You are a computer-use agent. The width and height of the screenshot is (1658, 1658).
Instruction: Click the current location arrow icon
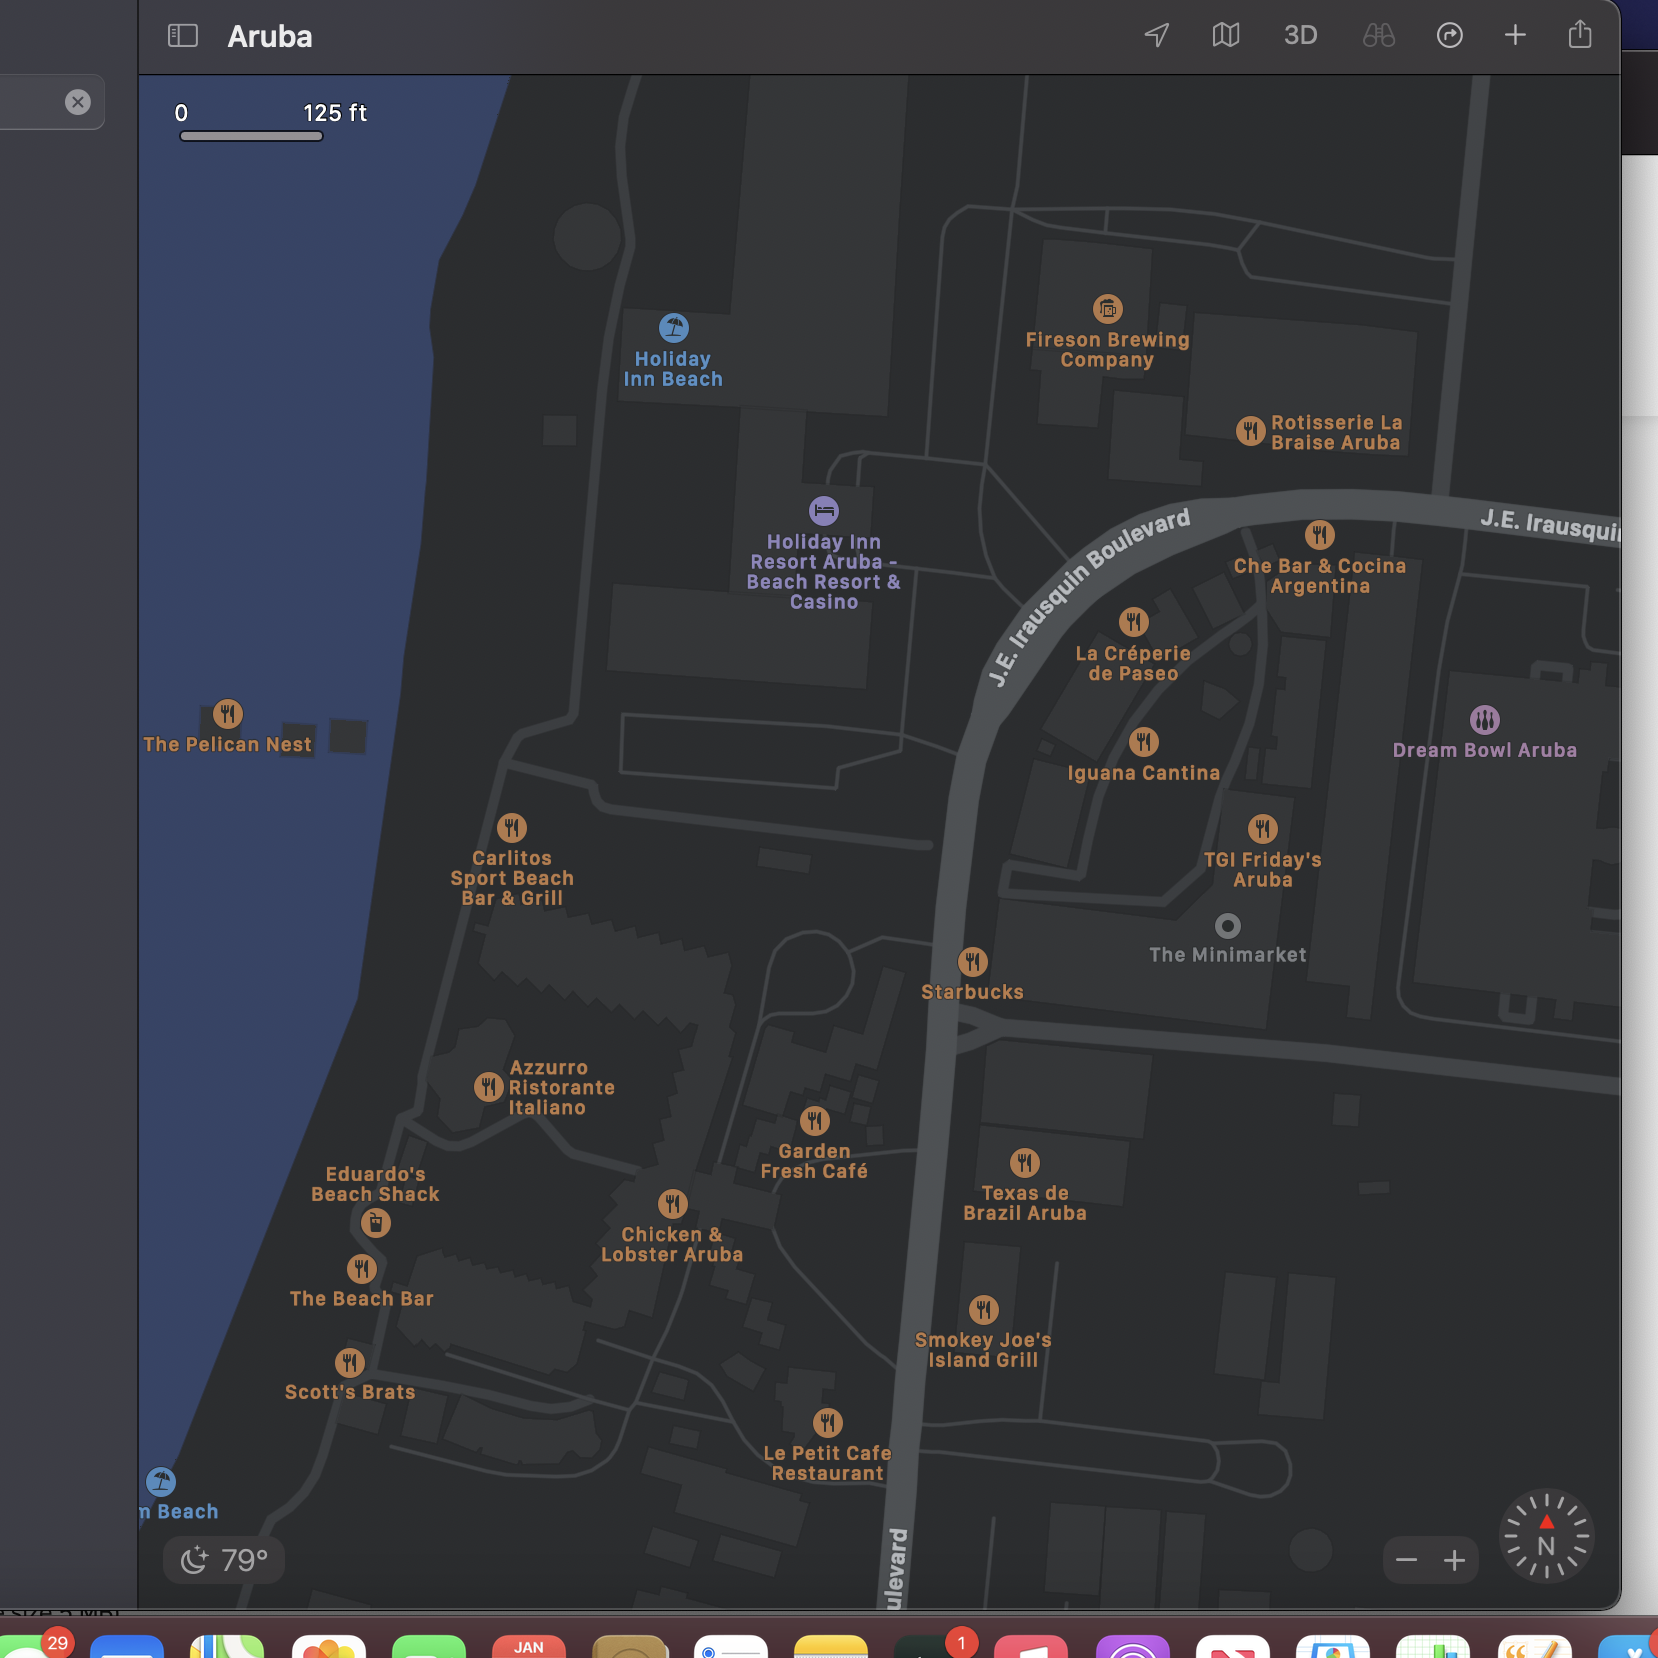point(1157,35)
